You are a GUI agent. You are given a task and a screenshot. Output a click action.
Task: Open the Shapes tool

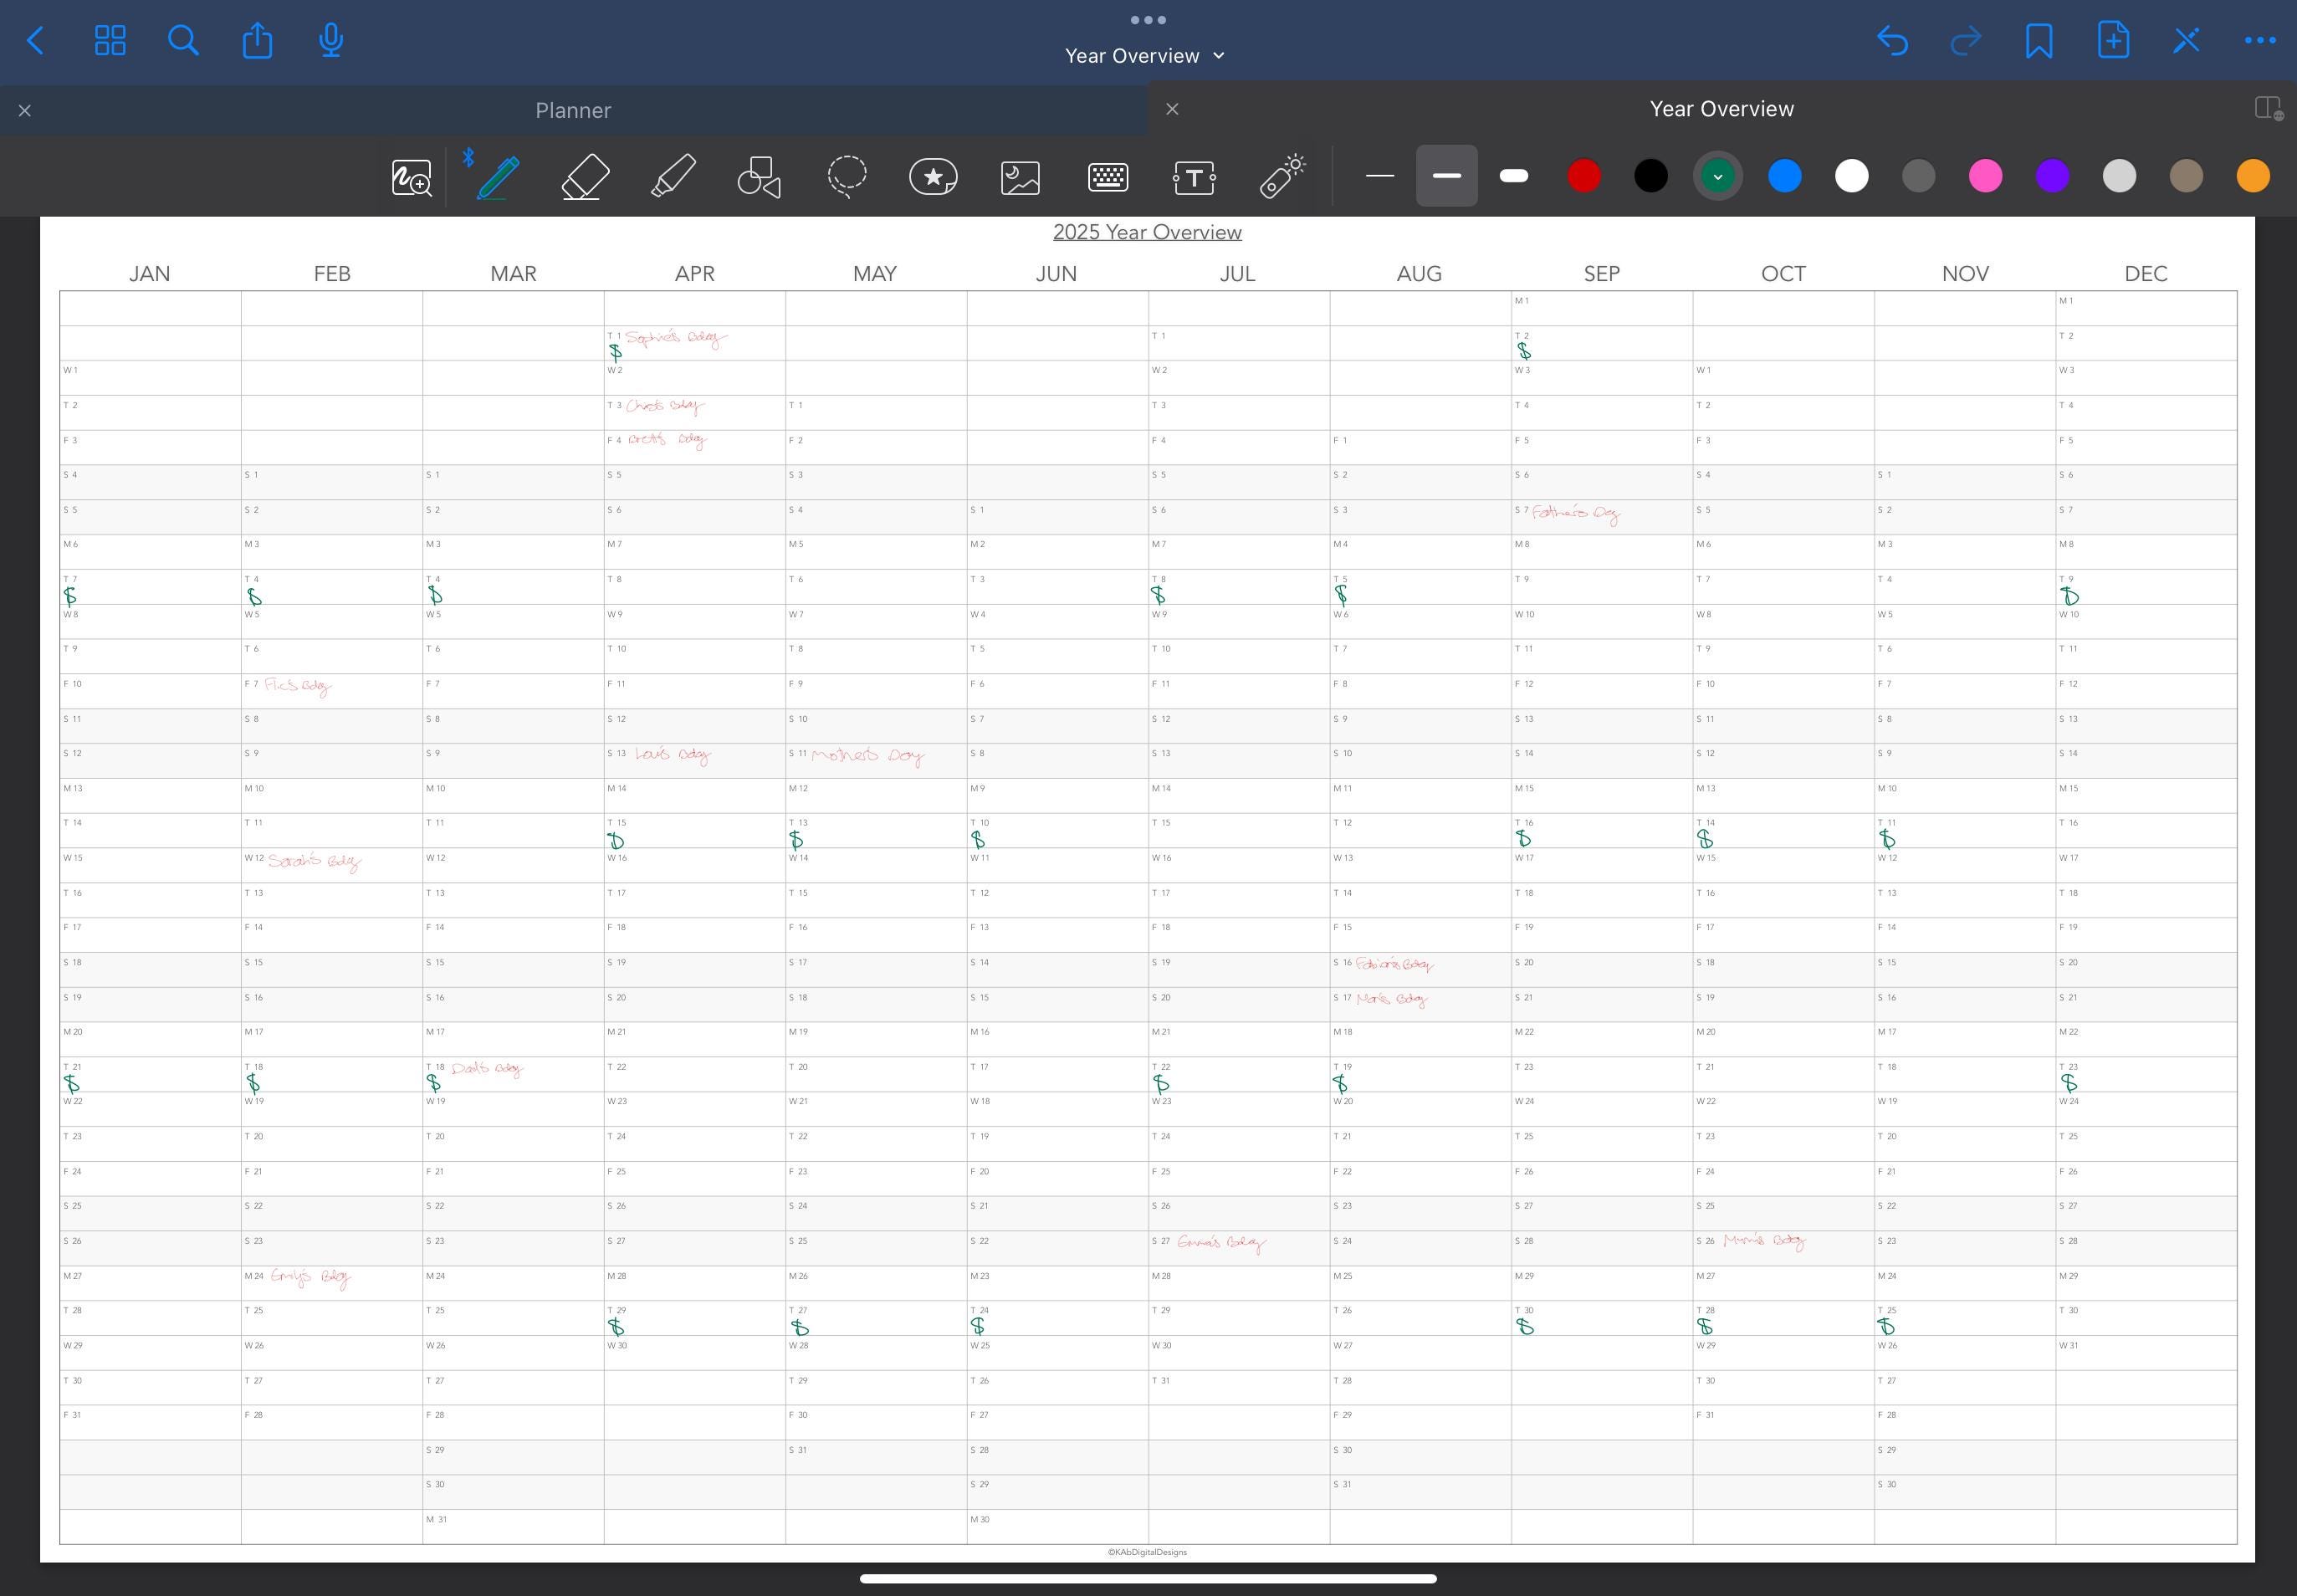[757, 176]
